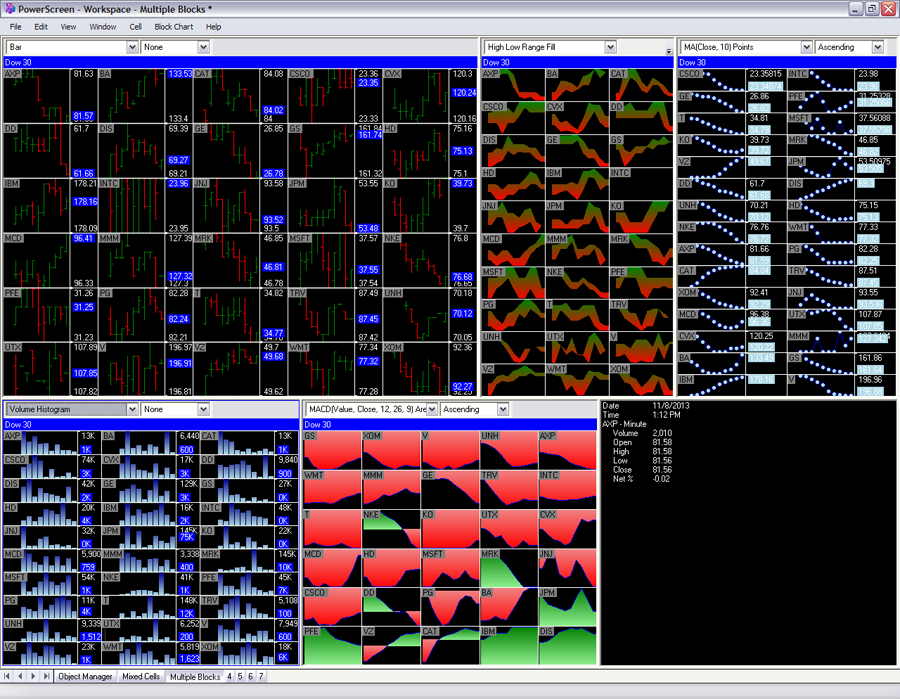
Task: Click small arrow beside High Low Range Fill
Action: [669, 50]
